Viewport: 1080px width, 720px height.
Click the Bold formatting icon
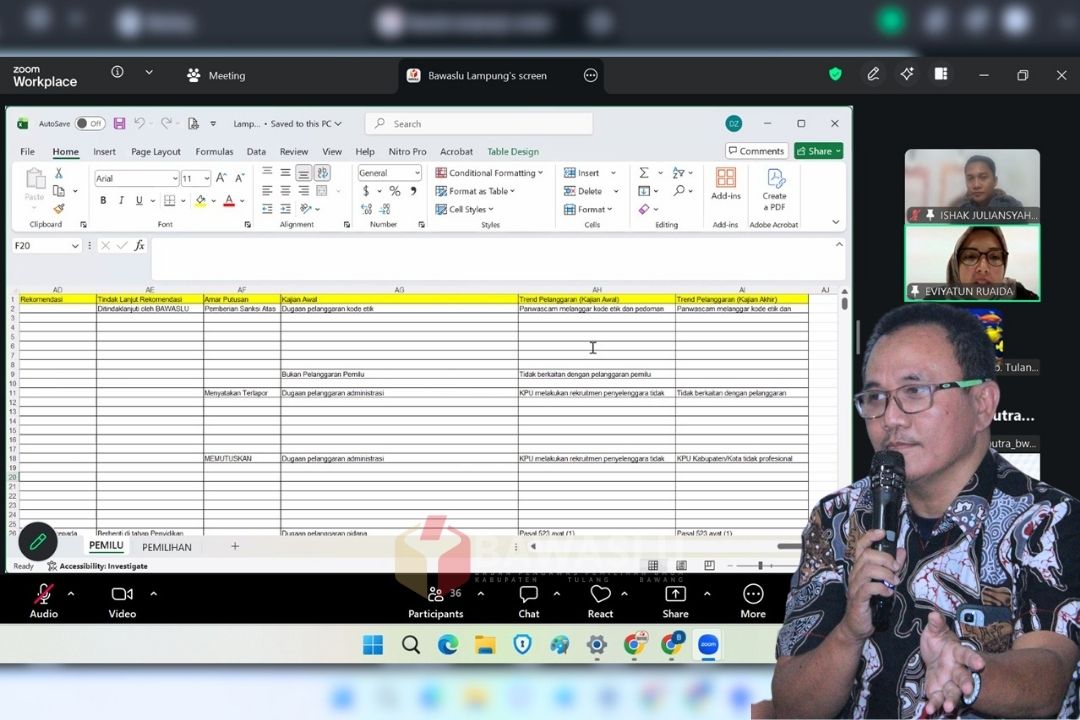point(103,200)
